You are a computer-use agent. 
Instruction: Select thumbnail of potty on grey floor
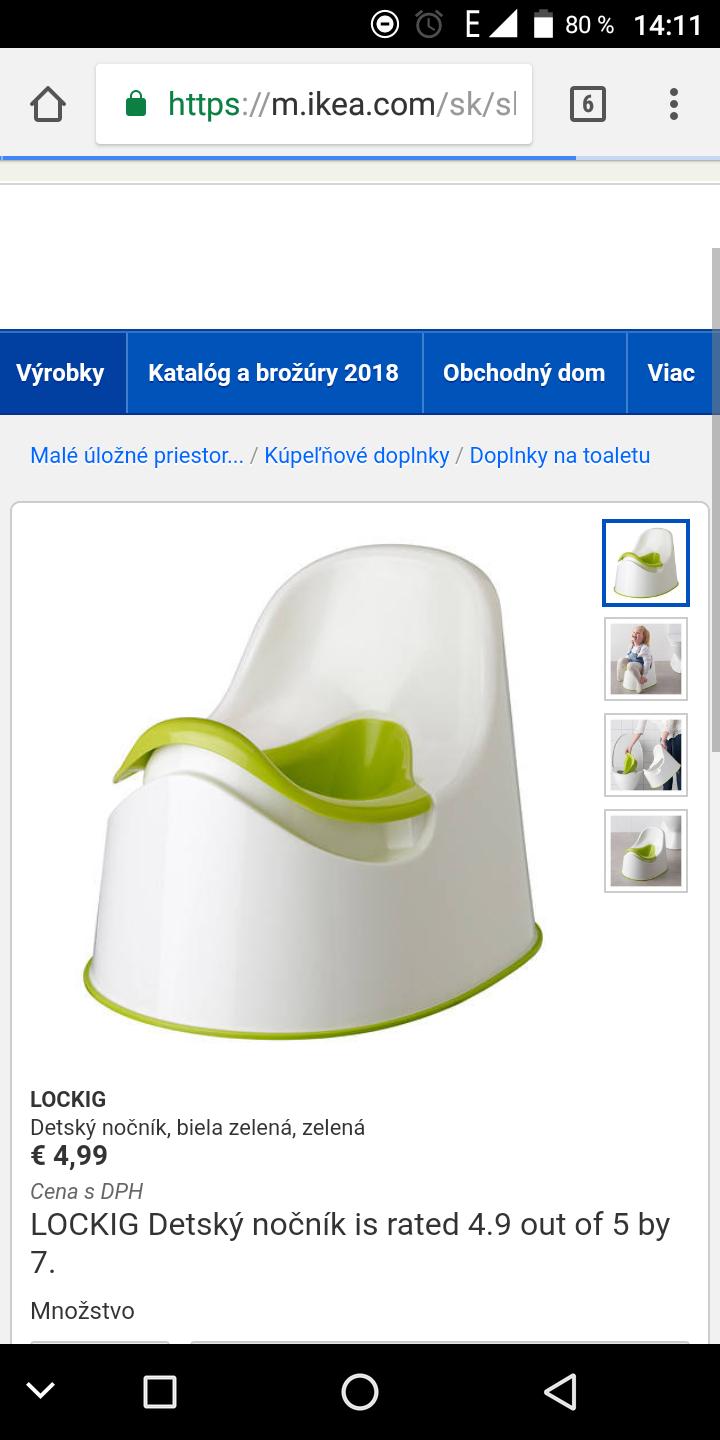[646, 851]
